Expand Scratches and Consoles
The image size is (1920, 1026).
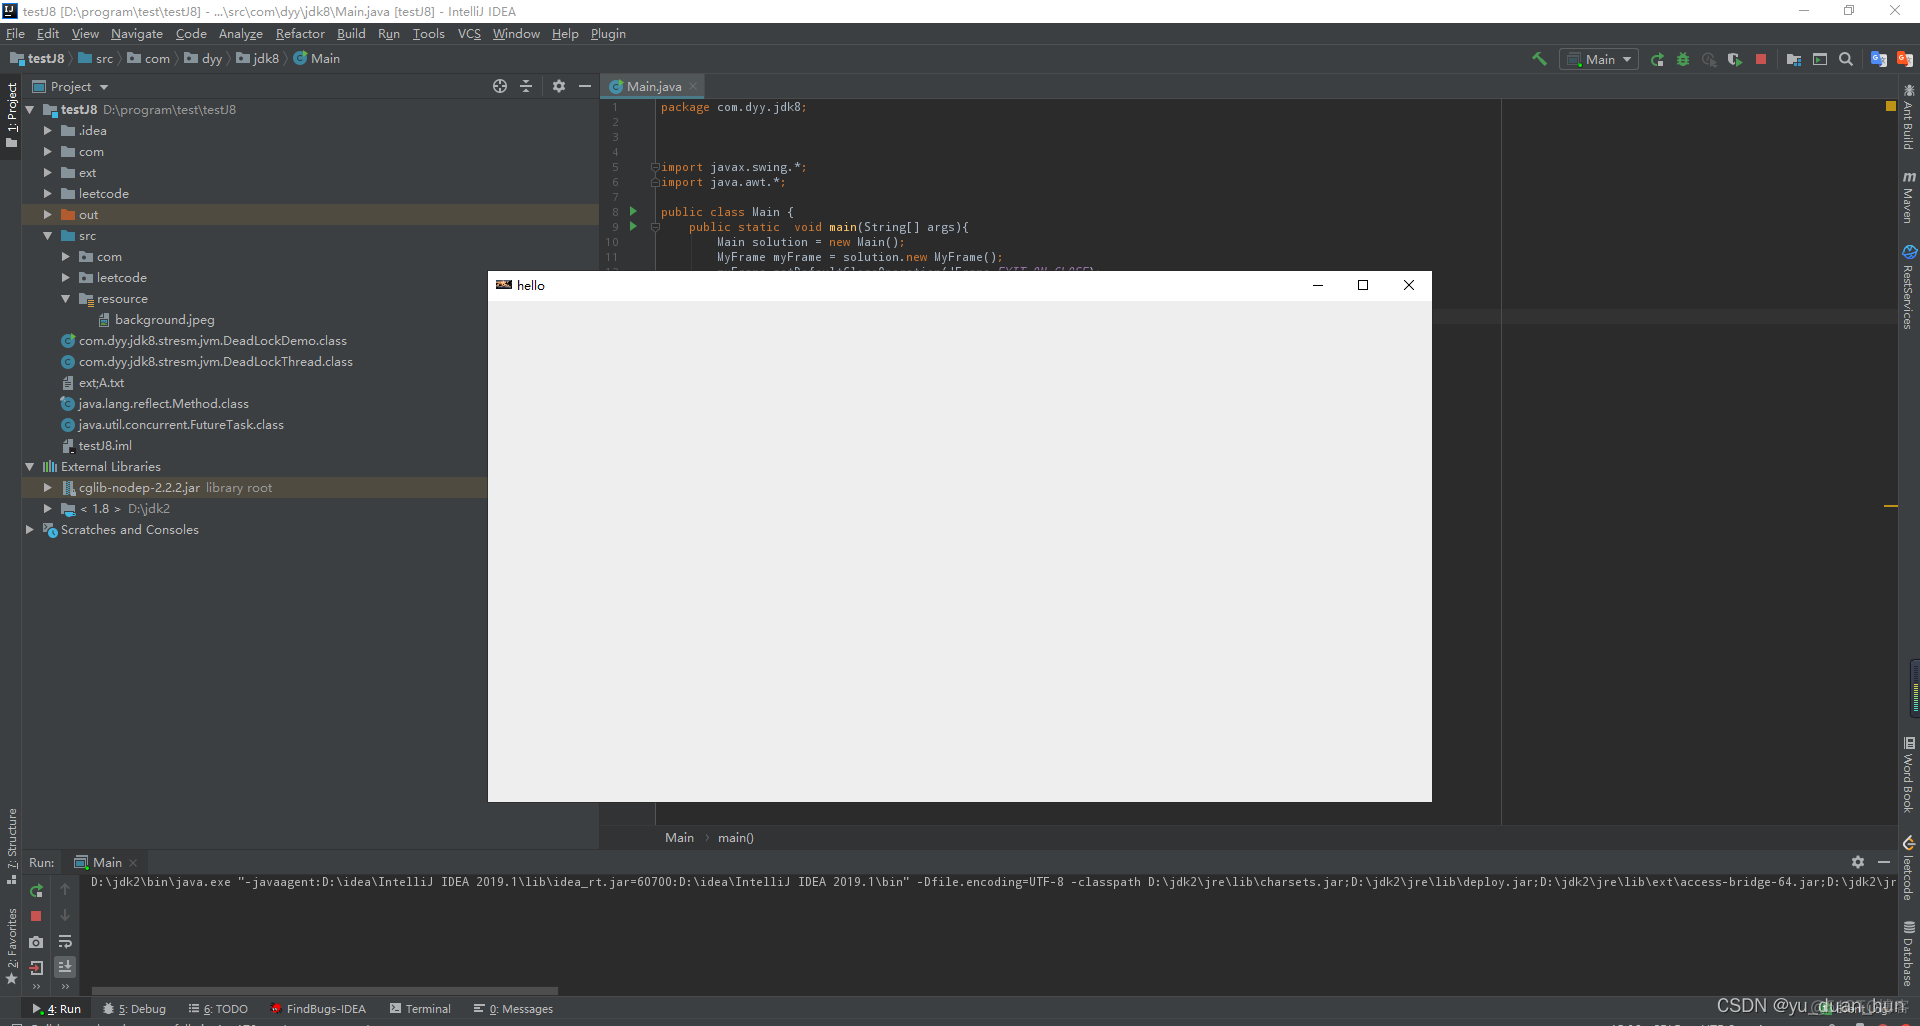pos(30,530)
